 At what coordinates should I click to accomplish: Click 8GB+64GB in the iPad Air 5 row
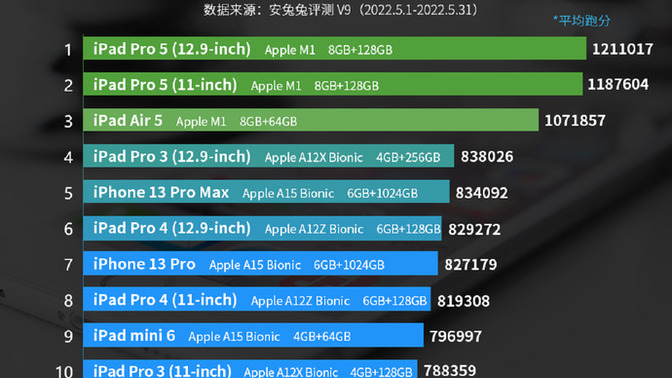(268, 122)
